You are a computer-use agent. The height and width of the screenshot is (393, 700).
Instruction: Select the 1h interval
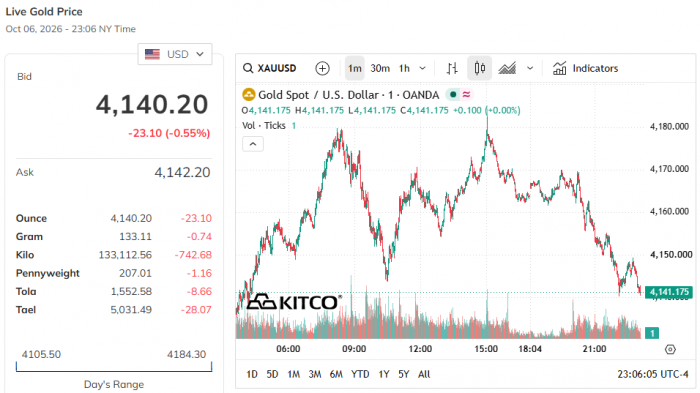point(404,68)
